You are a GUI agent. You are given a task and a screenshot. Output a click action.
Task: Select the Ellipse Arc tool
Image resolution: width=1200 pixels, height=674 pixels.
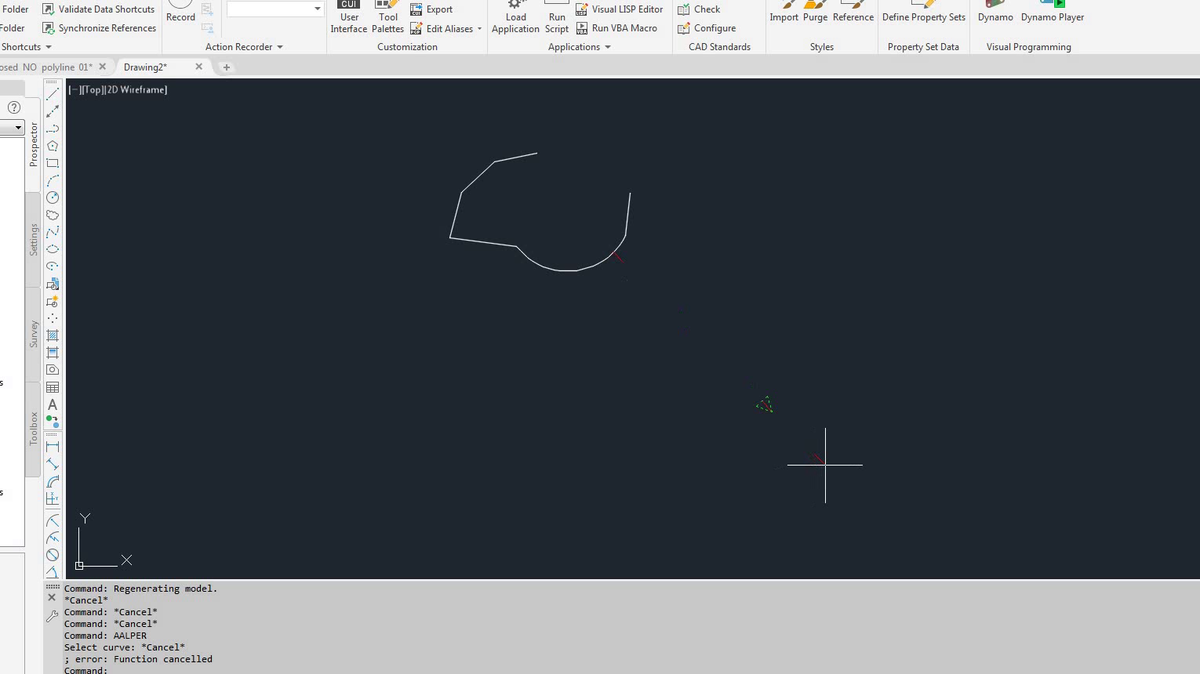(53, 265)
